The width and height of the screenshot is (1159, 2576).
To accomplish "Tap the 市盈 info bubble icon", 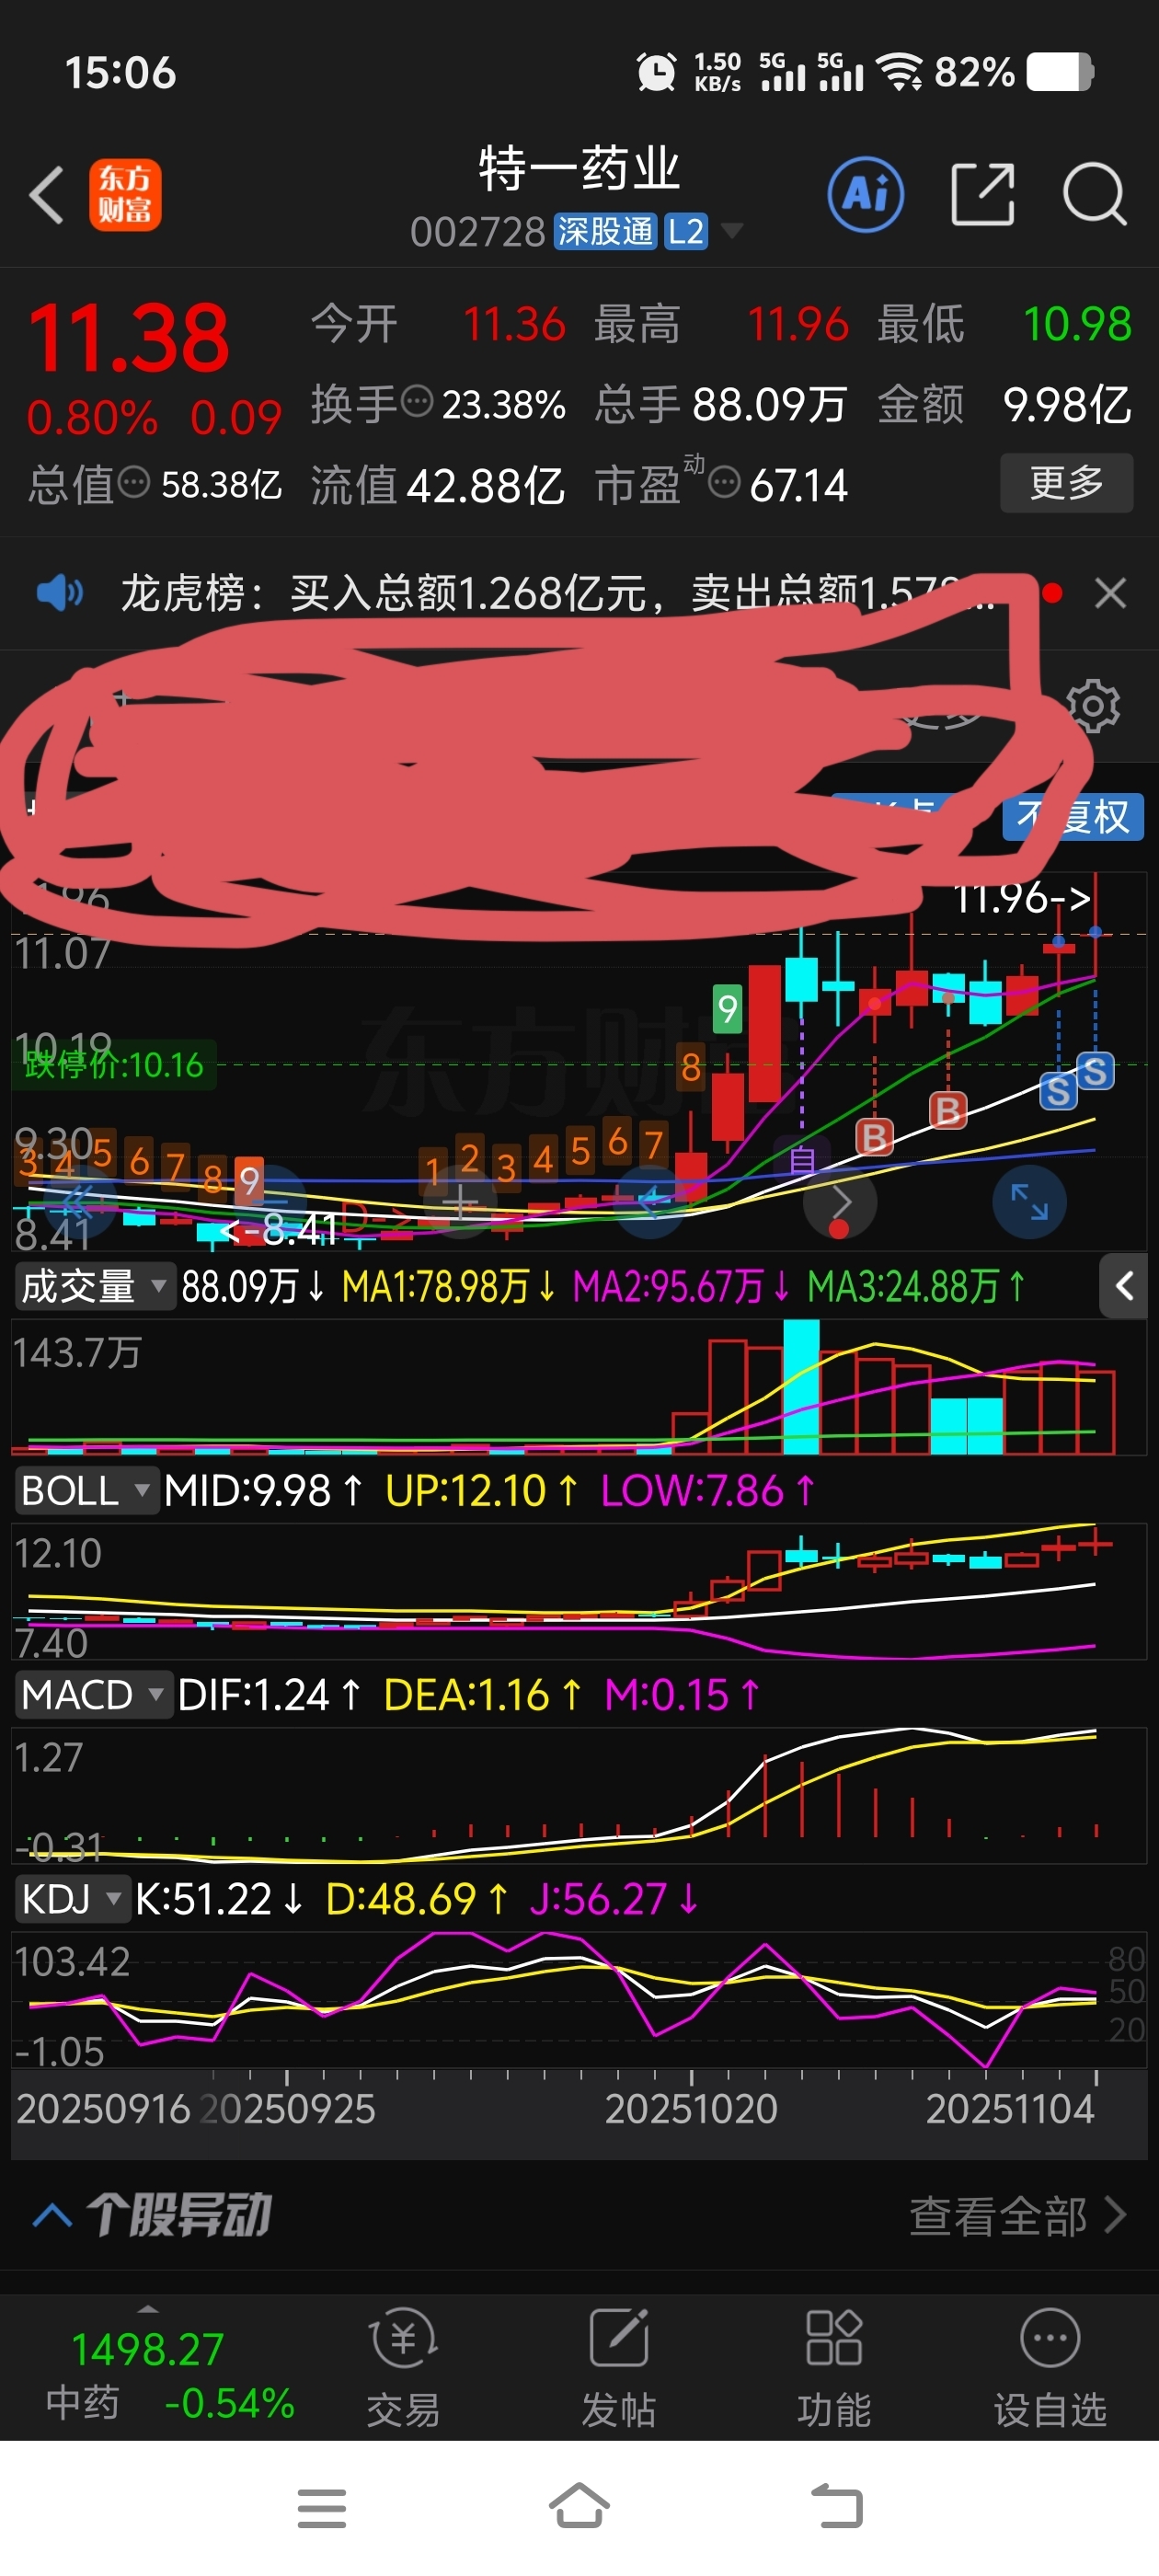I will click(724, 483).
